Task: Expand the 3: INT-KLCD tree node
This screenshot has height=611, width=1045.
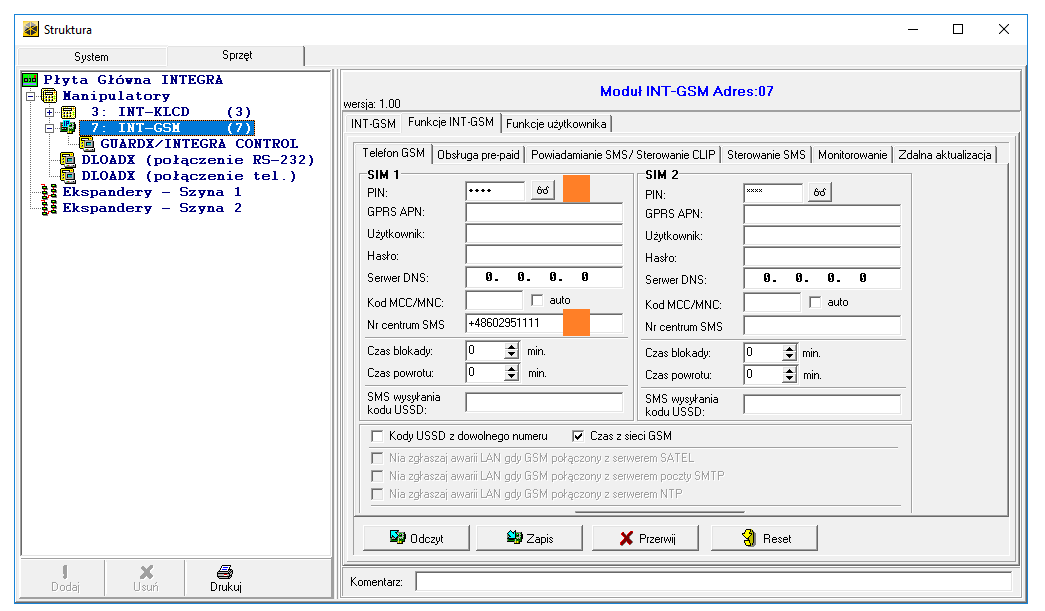Action: coord(50,112)
